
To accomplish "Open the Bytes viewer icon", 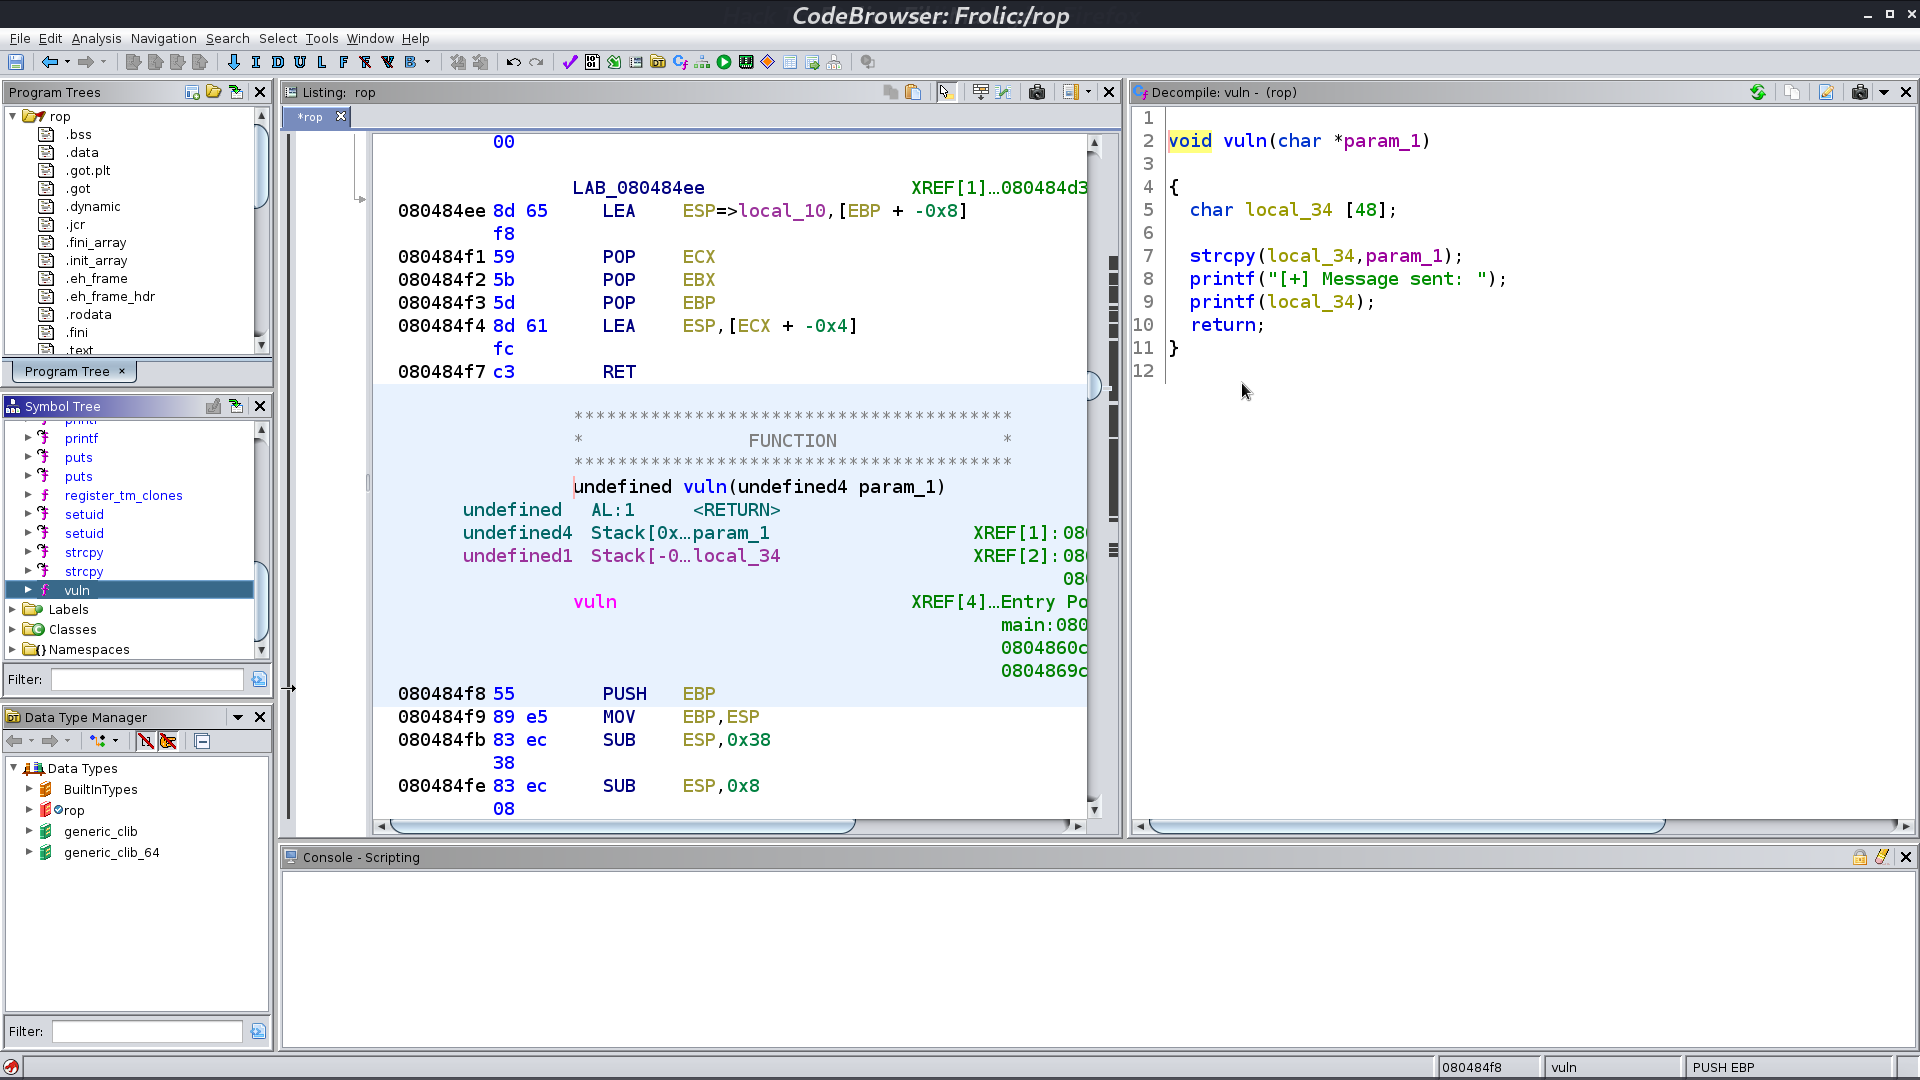I will coord(592,62).
